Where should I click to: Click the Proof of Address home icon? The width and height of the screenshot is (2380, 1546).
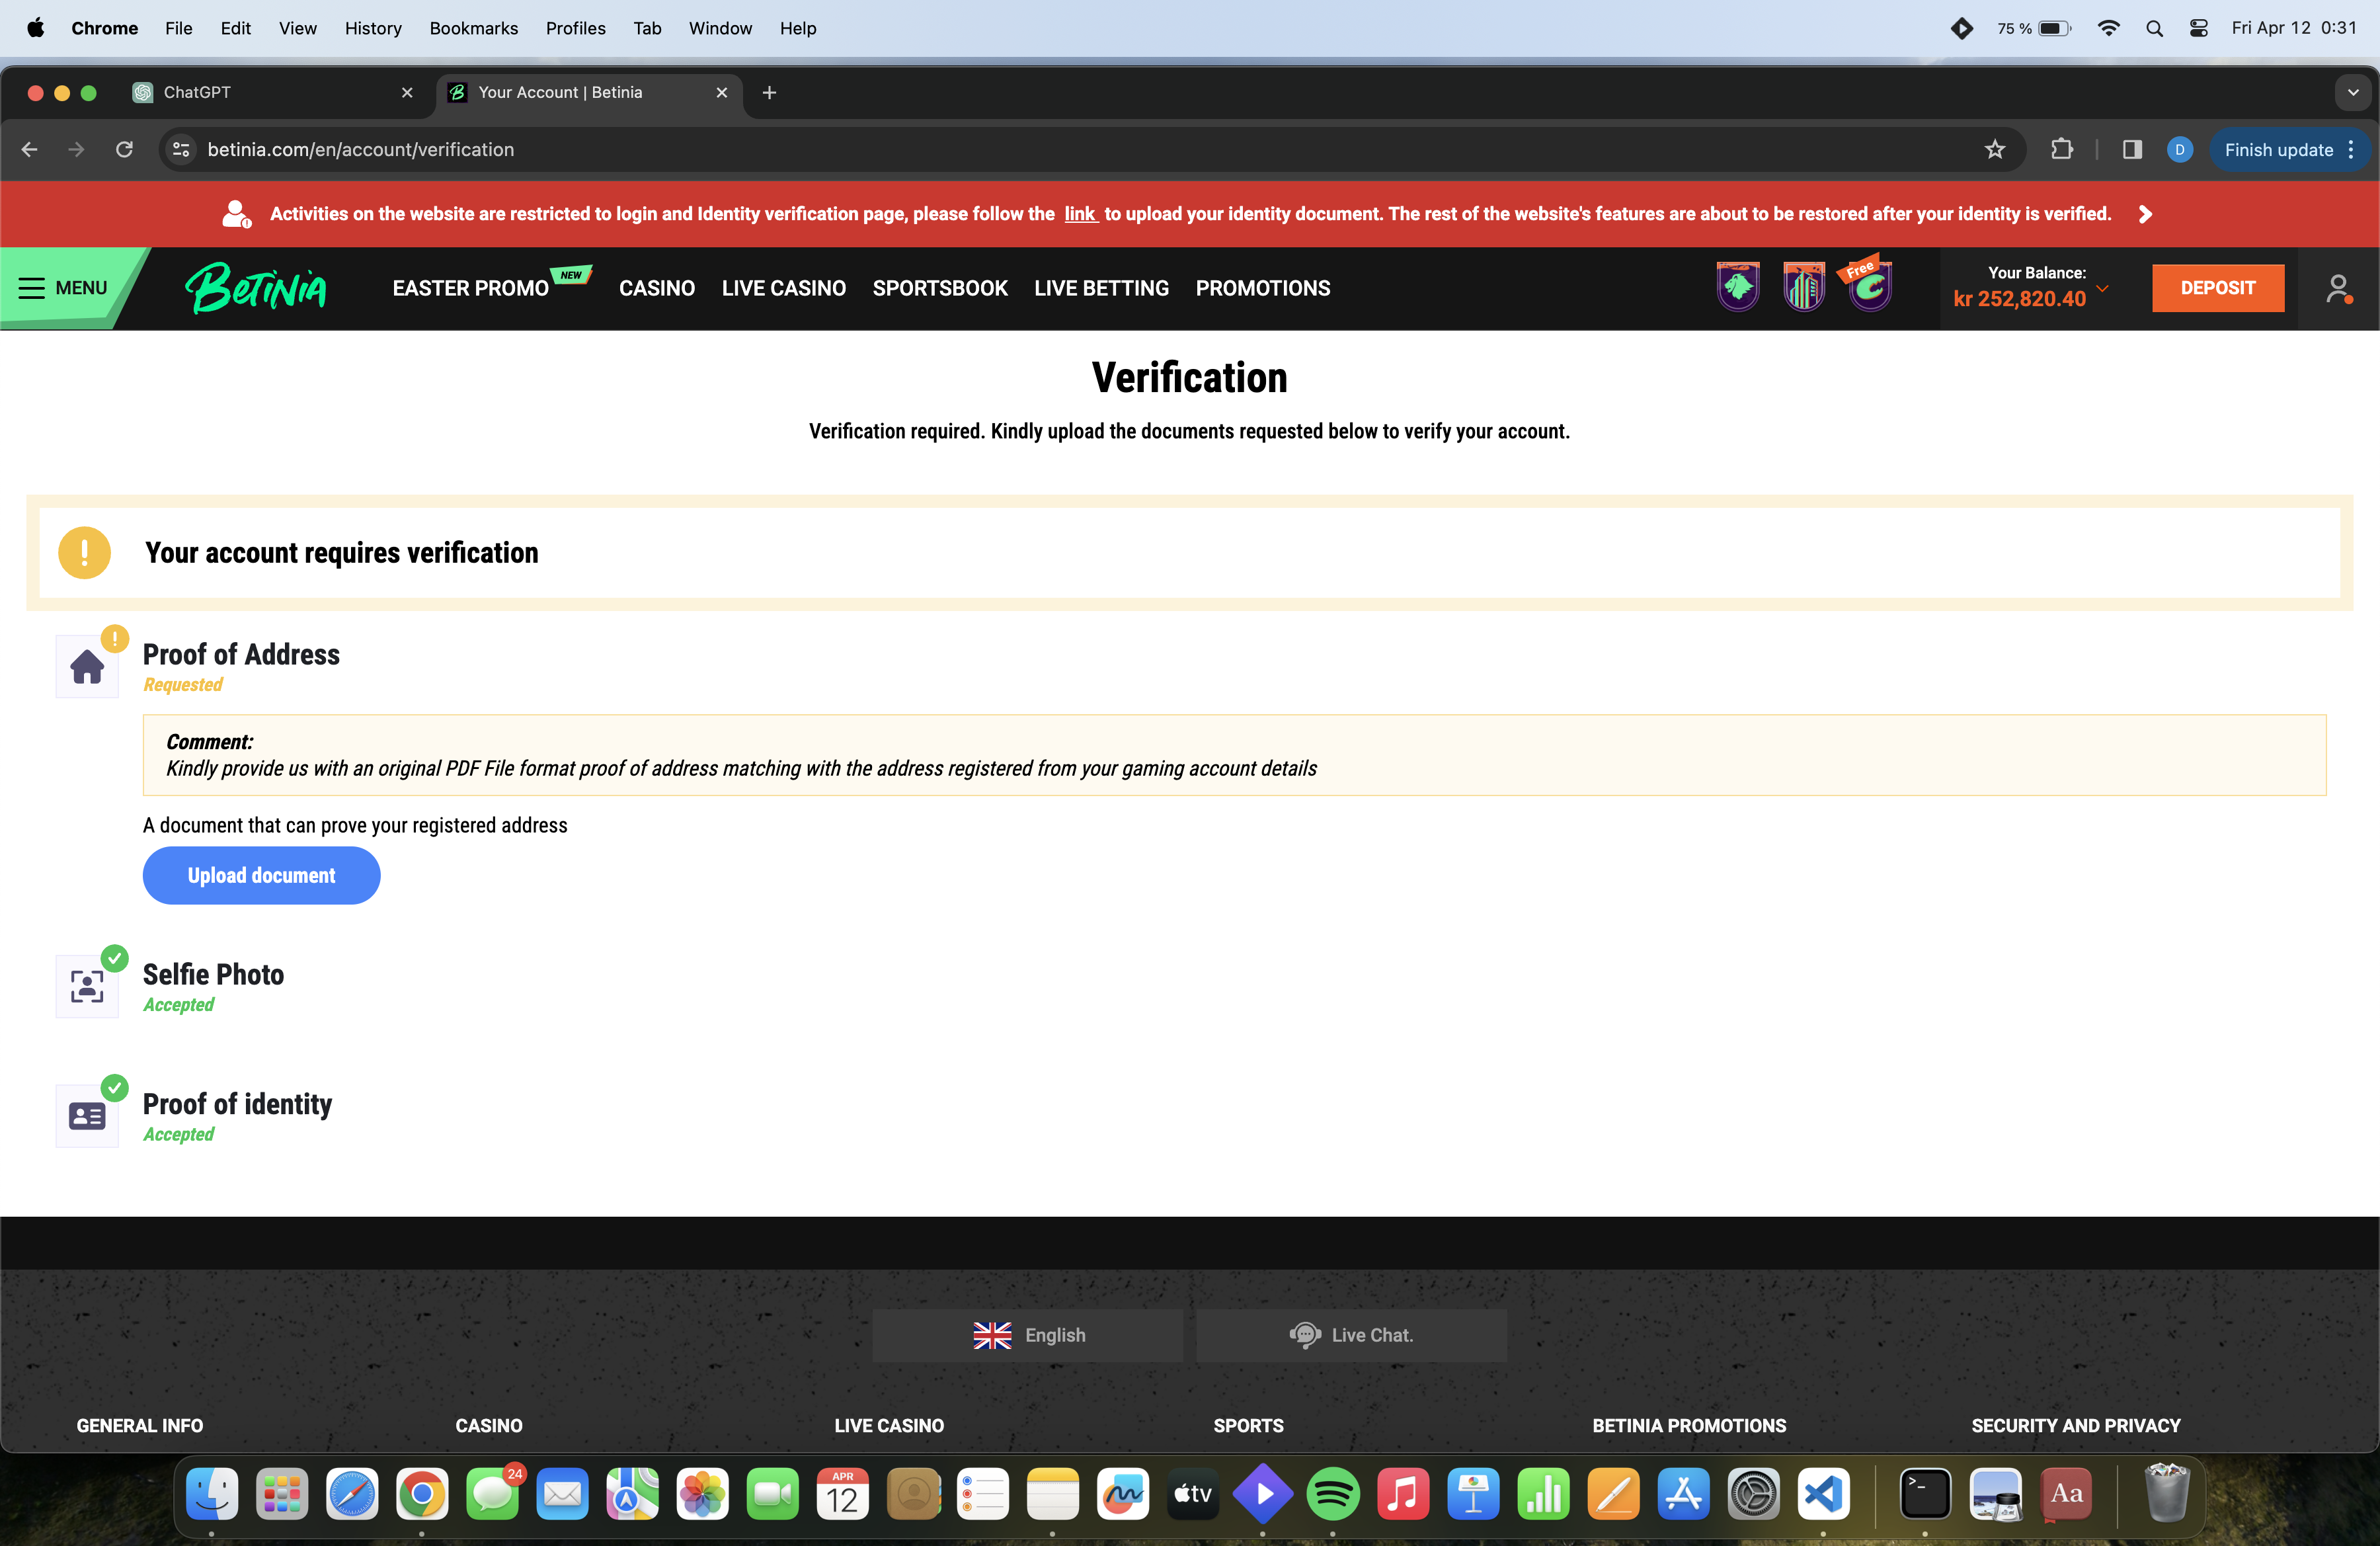87,667
